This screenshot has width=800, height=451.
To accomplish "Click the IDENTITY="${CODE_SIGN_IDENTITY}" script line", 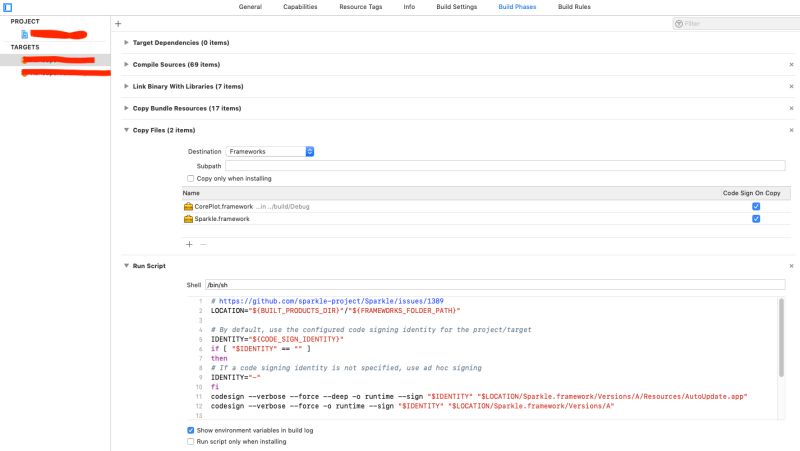I will [277, 339].
